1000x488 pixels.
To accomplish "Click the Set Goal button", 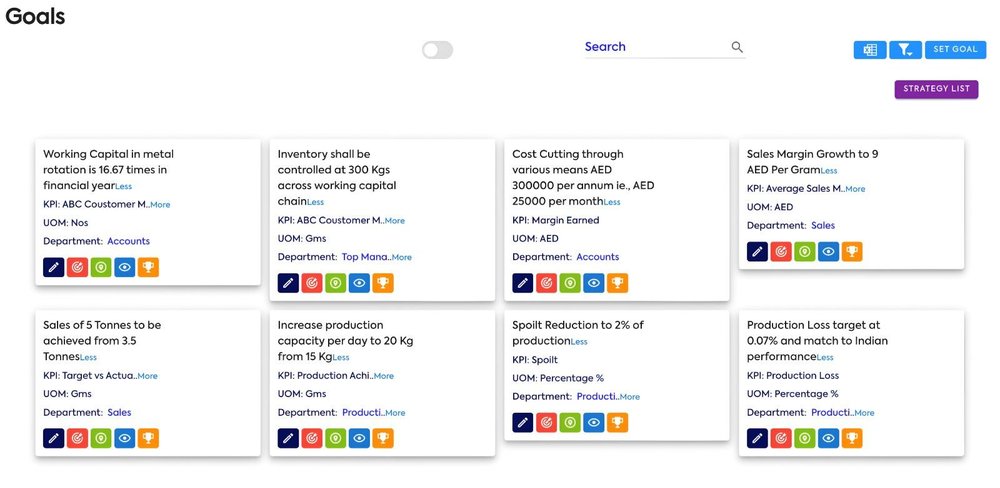I will (955, 50).
